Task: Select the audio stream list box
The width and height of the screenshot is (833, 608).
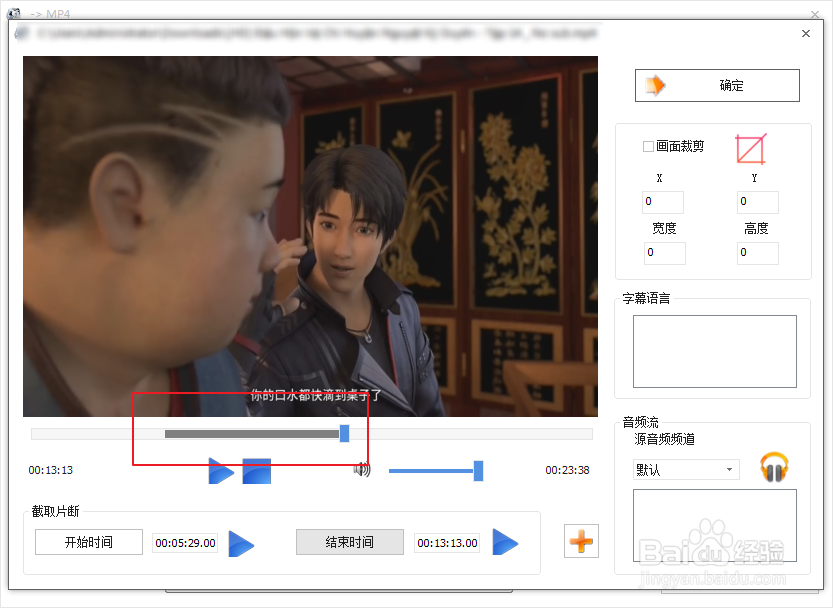Action: click(x=715, y=525)
